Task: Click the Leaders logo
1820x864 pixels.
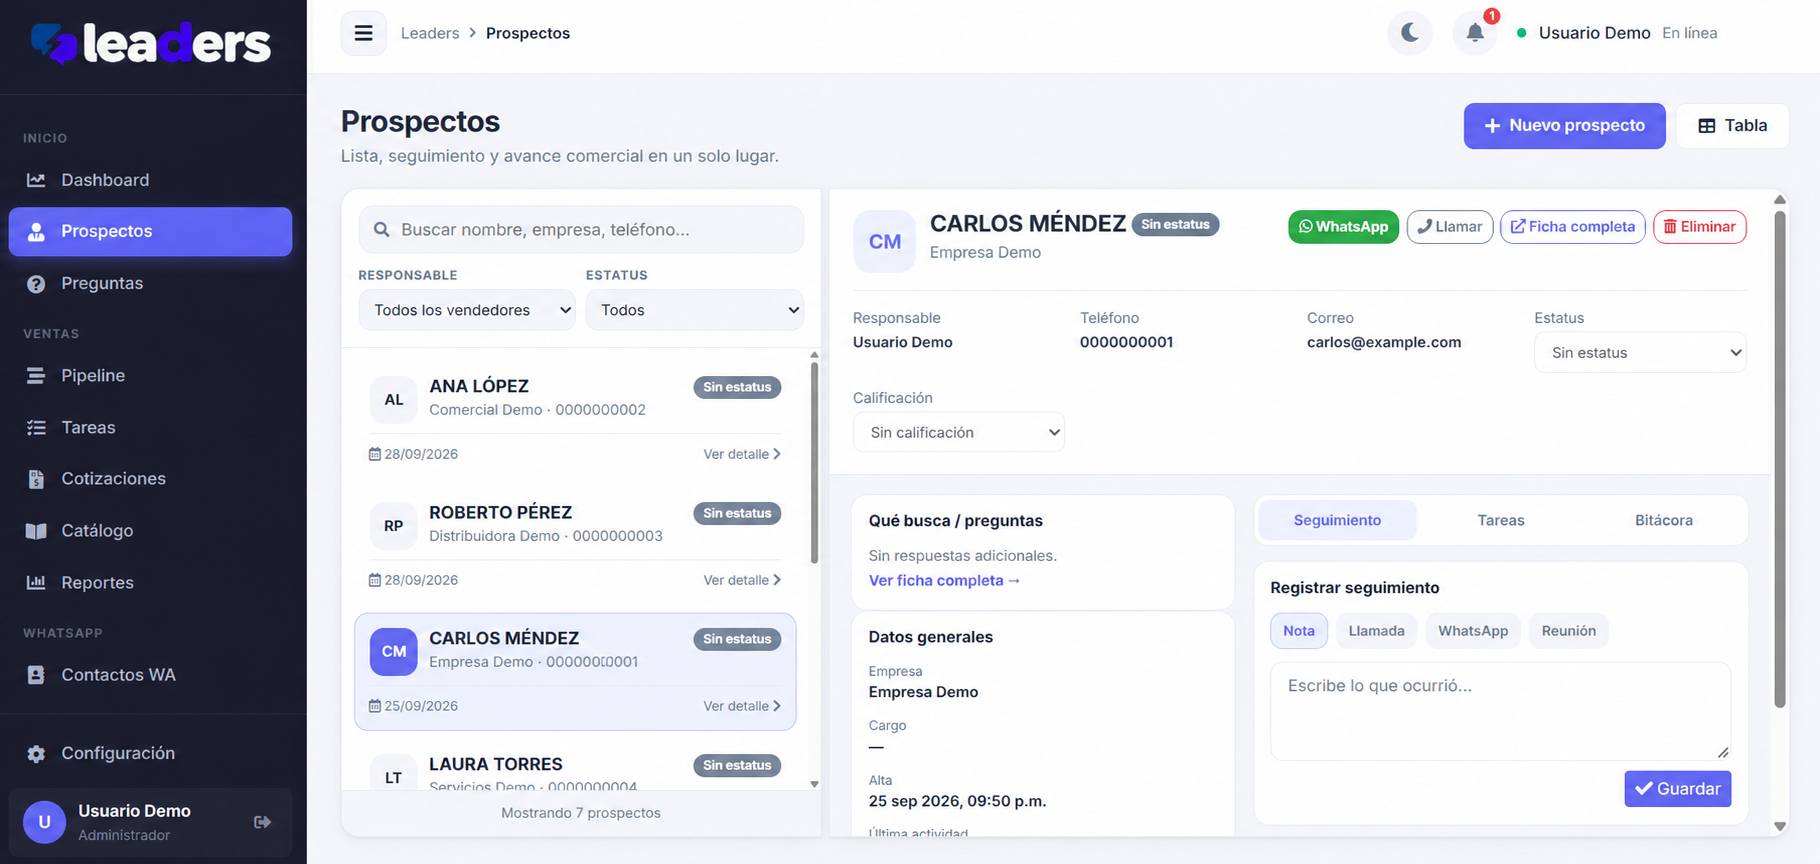Action: click(x=151, y=43)
